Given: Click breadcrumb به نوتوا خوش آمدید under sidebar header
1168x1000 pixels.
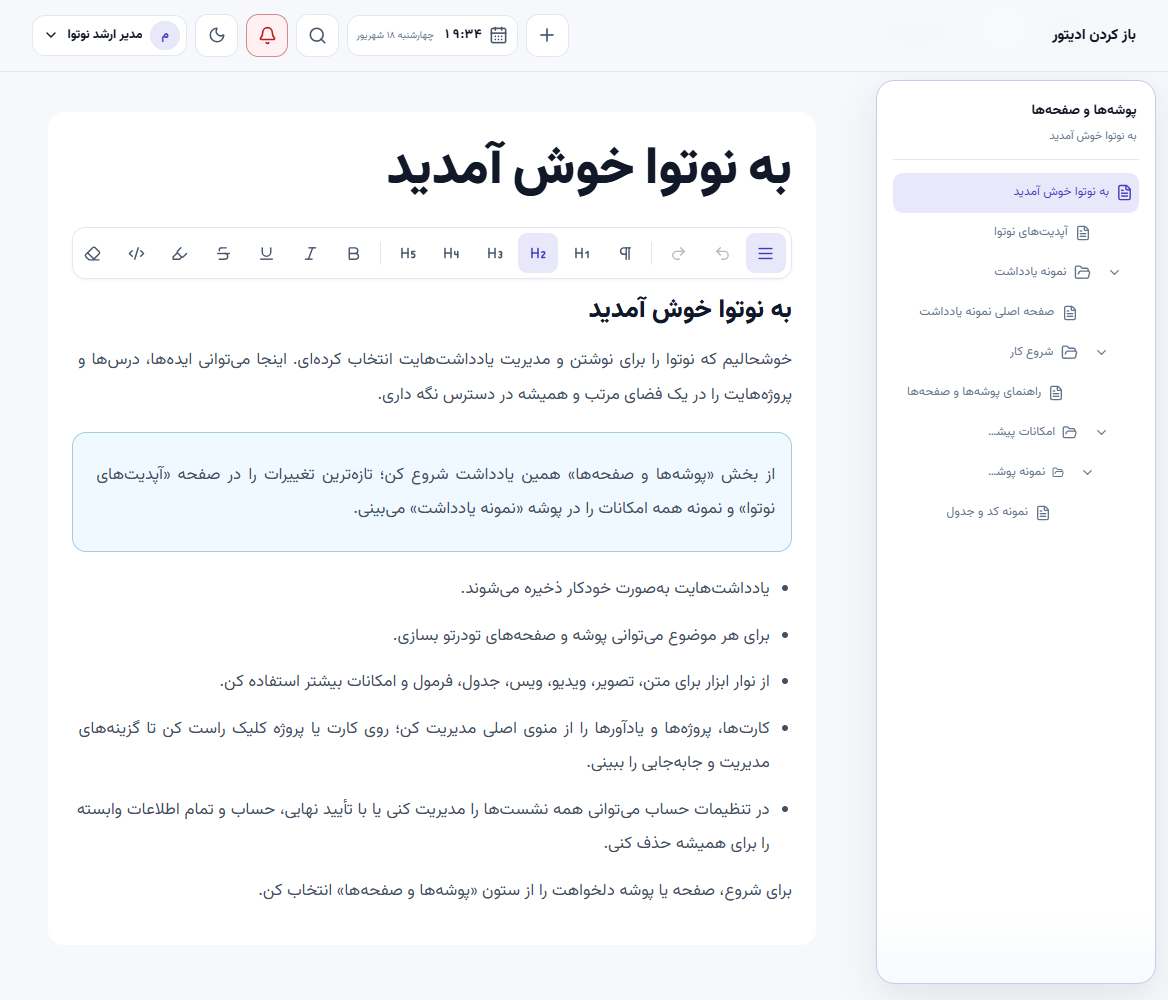Looking at the screenshot, I should [x=1093, y=136].
